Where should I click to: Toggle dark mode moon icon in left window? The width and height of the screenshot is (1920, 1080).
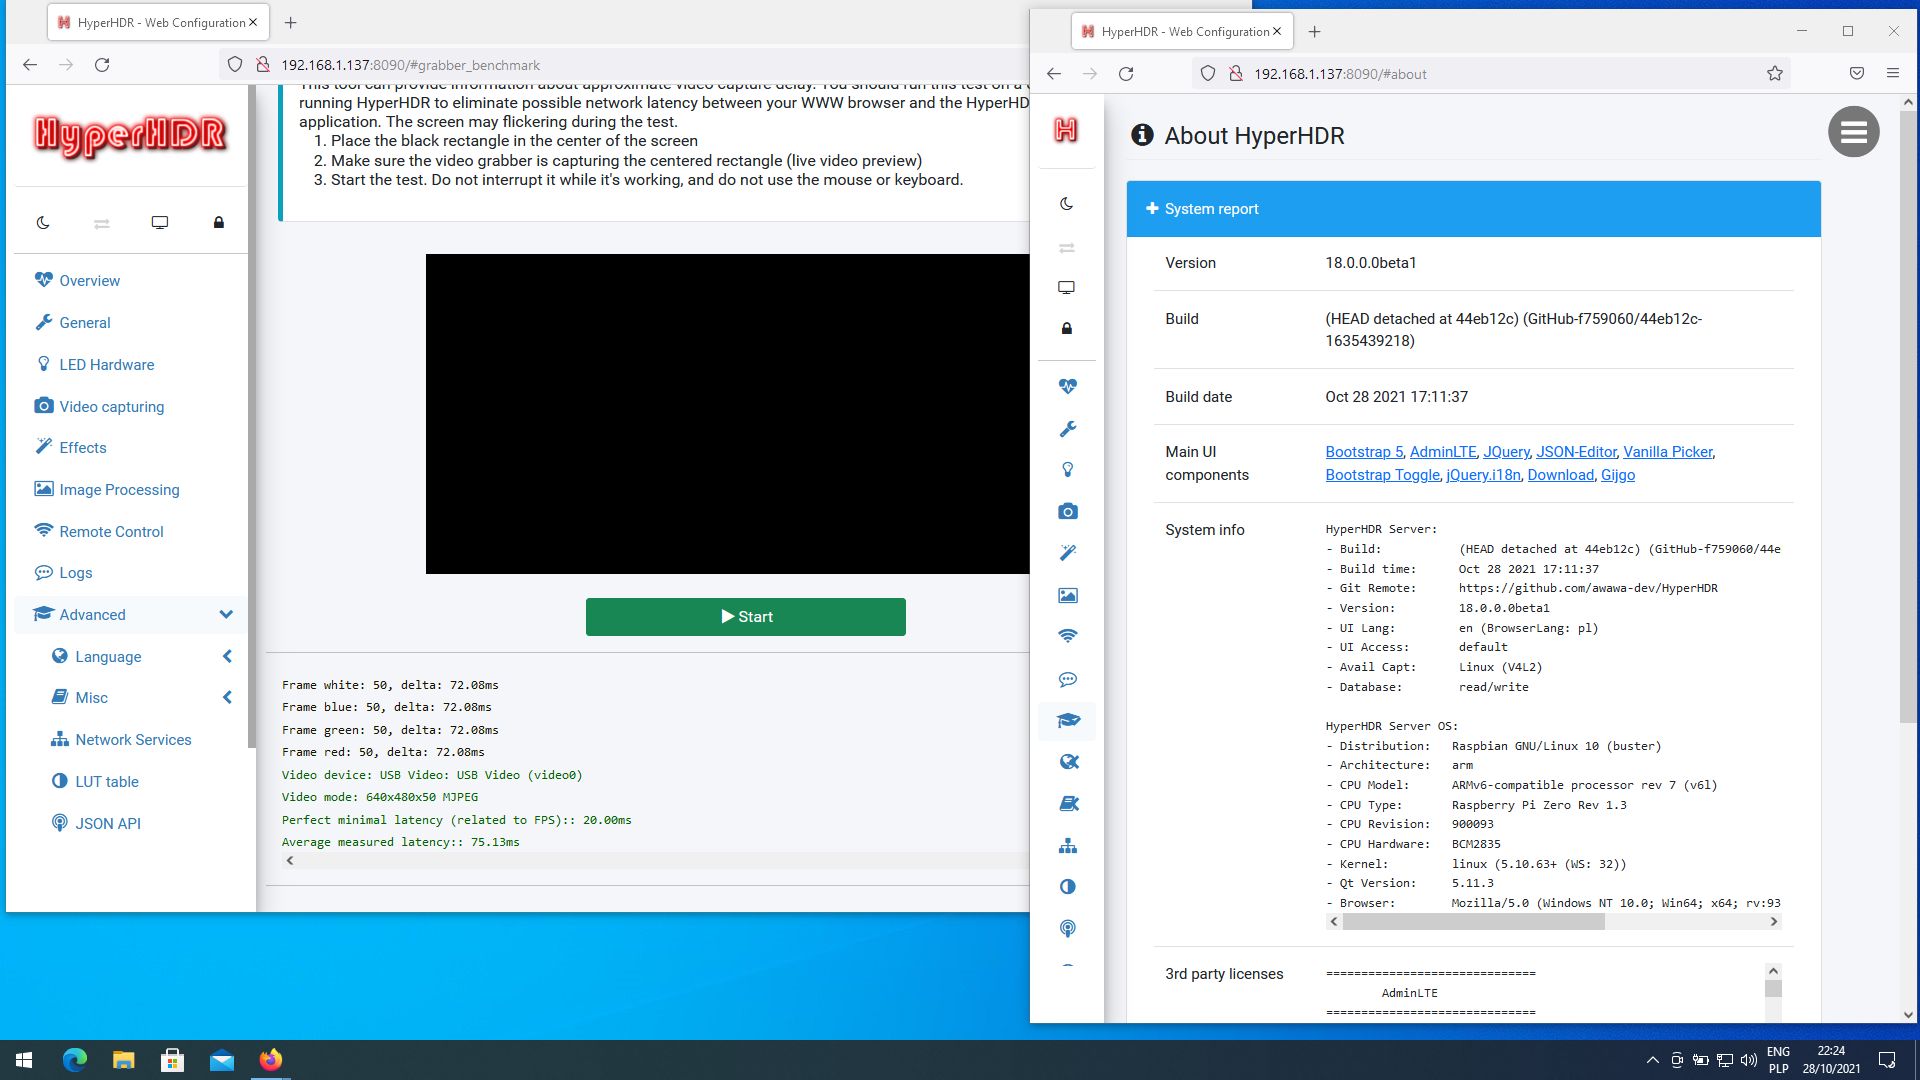pyautogui.click(x=43, y=223)
